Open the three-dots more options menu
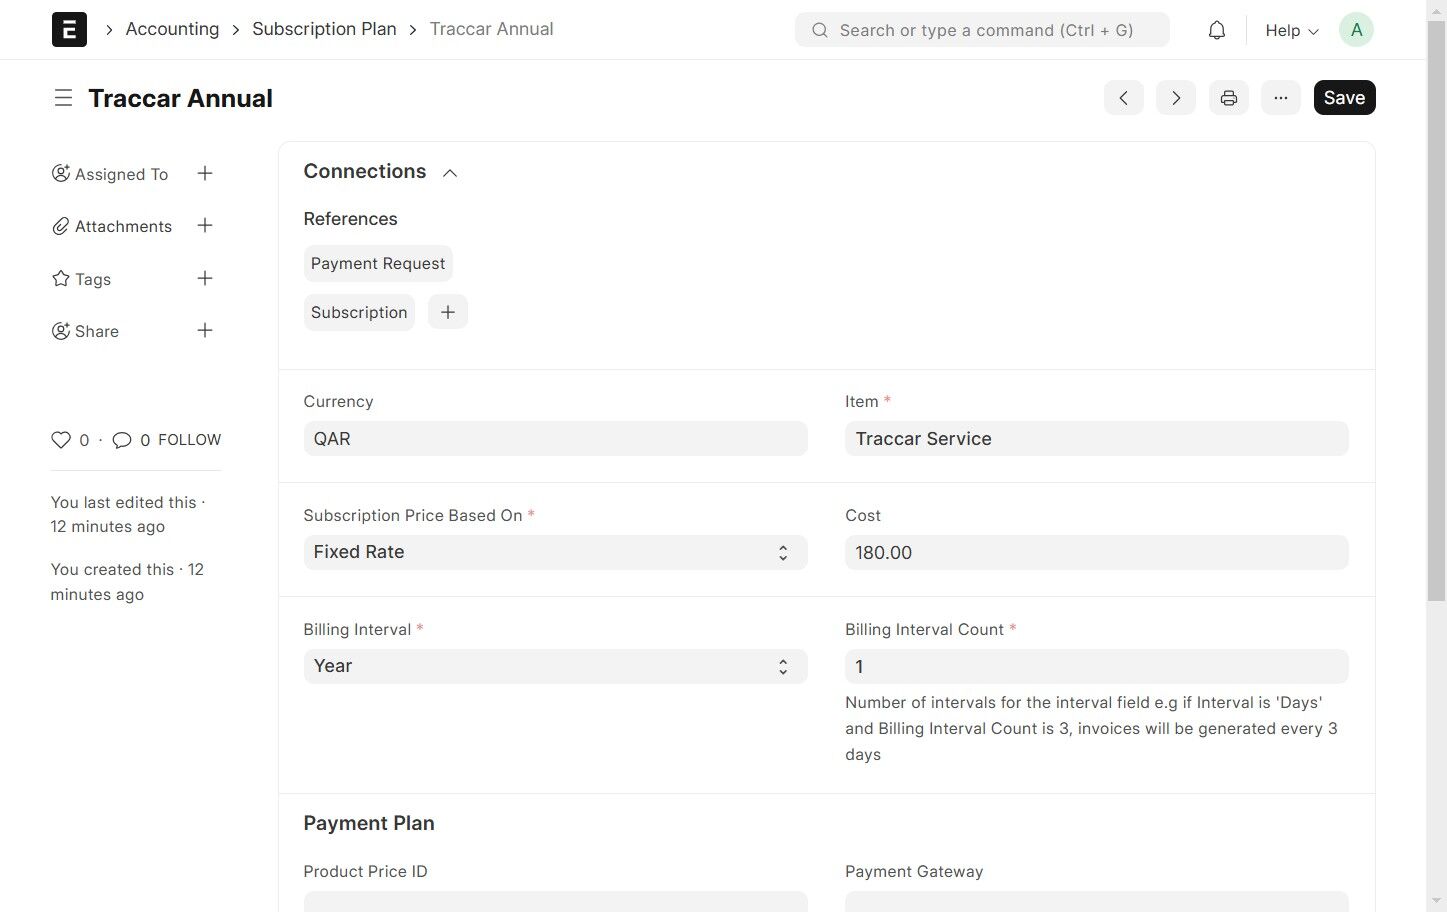Image resolution: width=1447 pixels, height=912 pixels. tap(1280, 98)
